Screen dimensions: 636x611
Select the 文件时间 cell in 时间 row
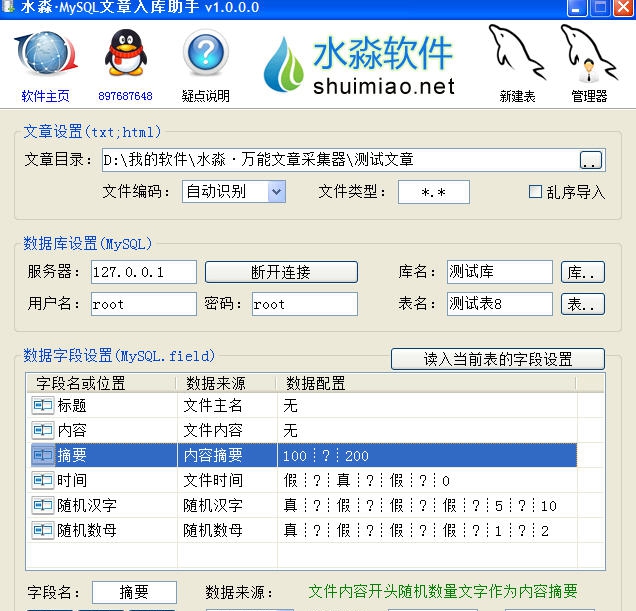click(227, 480)
